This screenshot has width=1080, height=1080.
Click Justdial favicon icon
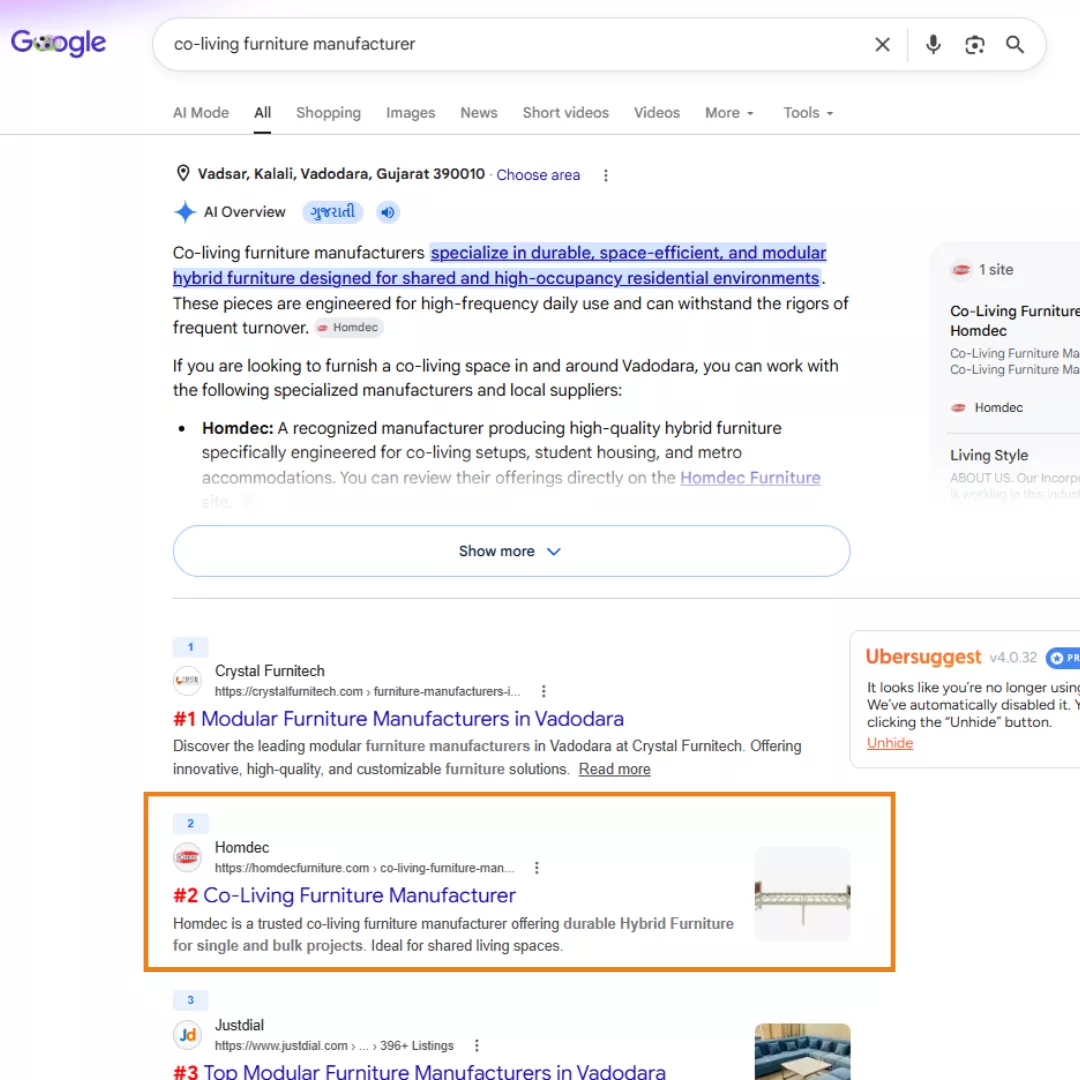coord(187,1035)
